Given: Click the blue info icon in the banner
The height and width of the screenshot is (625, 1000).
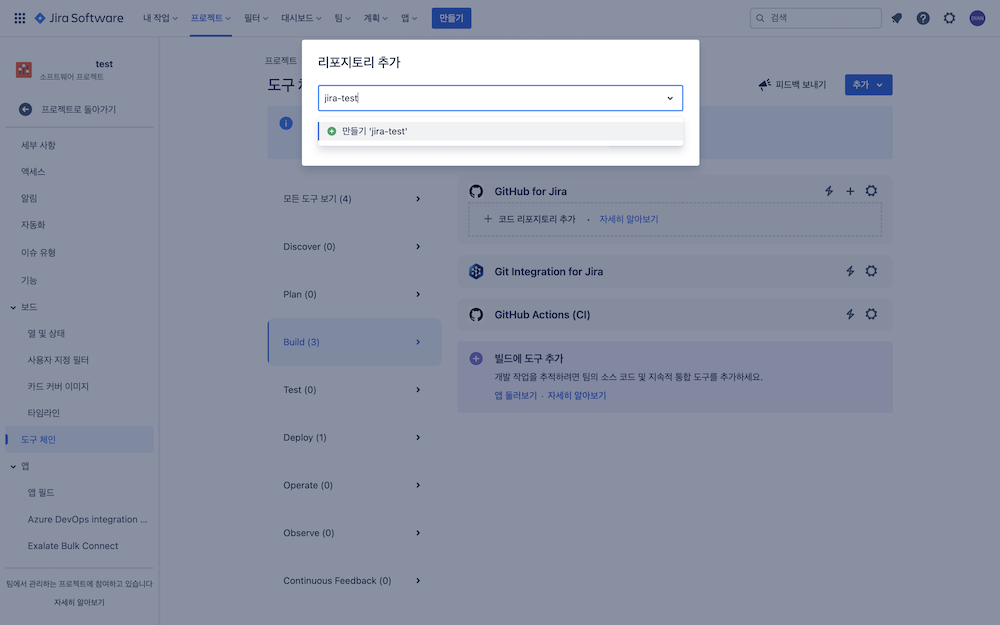Looking at the screenshot, I should pyautogui.click(x=286, y=124).
